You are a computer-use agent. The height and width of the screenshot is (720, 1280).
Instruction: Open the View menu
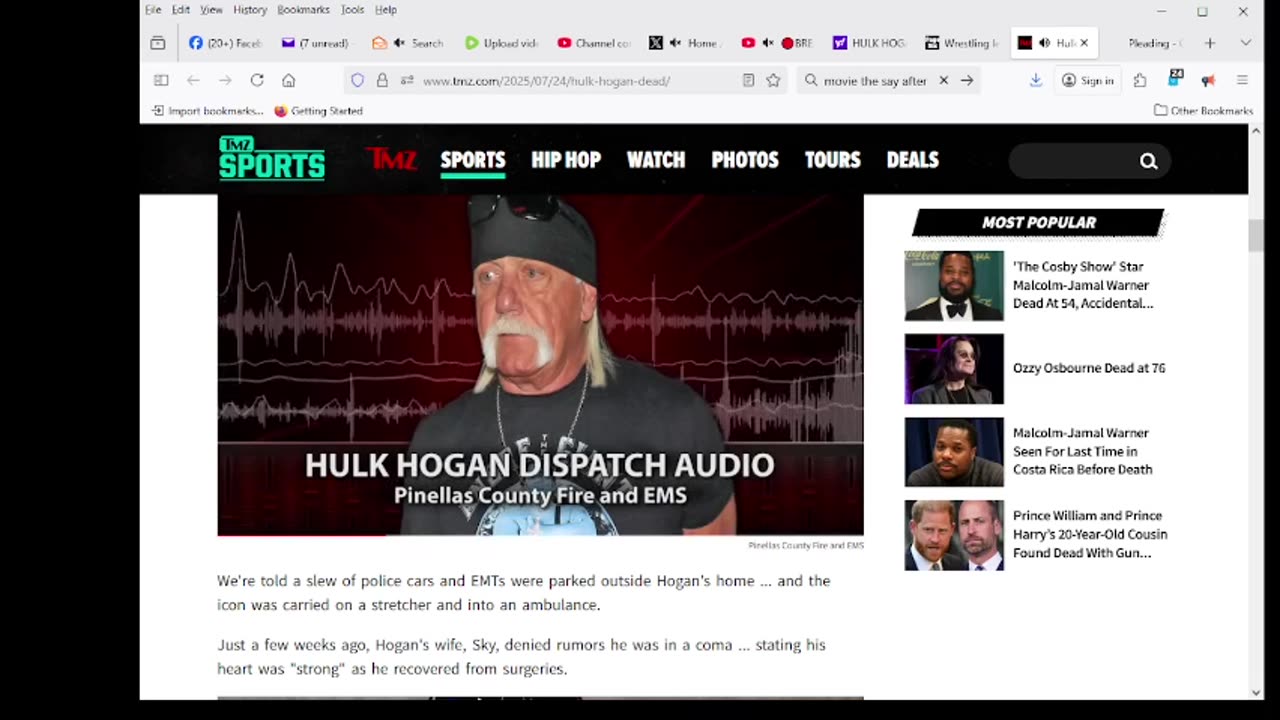[211, 10]
